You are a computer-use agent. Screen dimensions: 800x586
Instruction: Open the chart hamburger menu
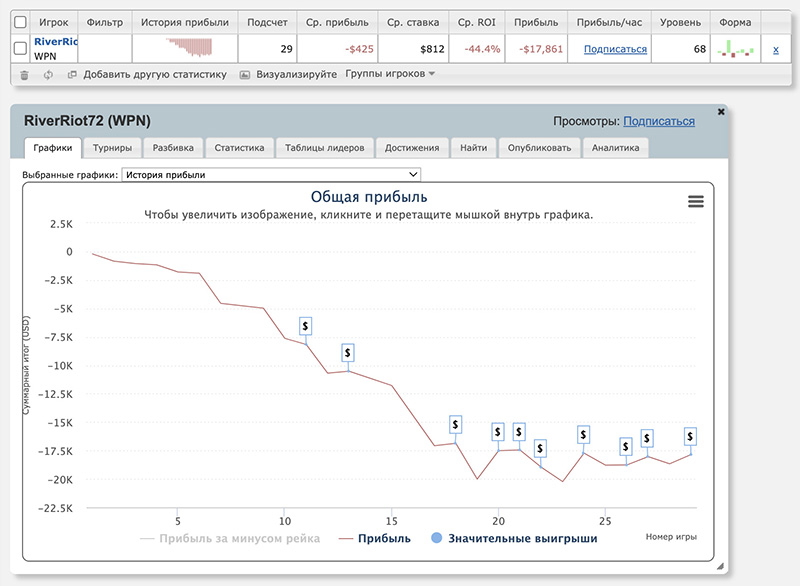[x=696, y=201]
